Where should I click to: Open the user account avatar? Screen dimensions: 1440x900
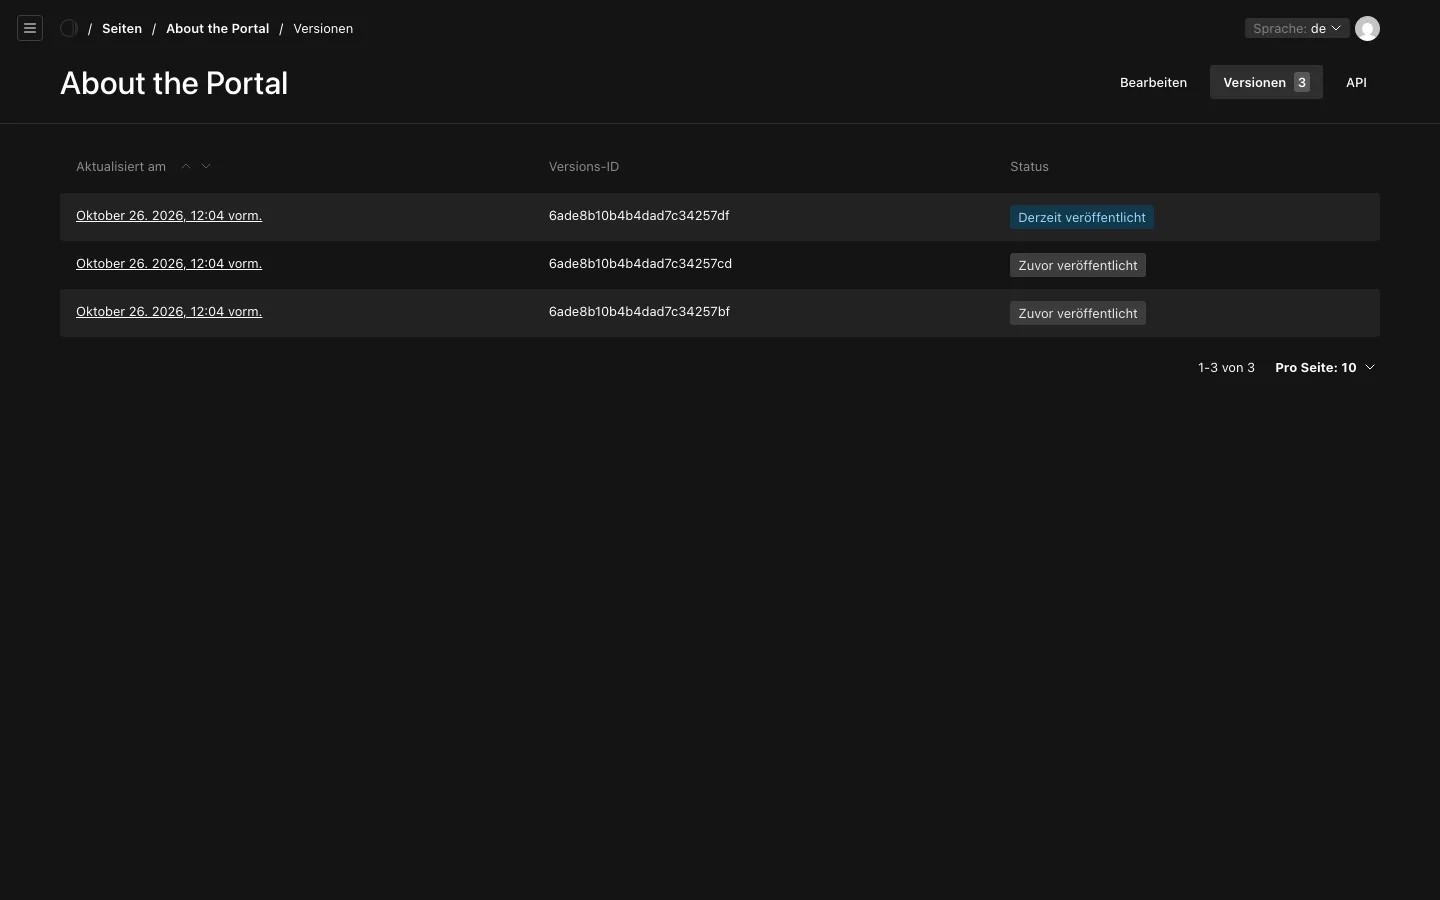[1367, 28]
